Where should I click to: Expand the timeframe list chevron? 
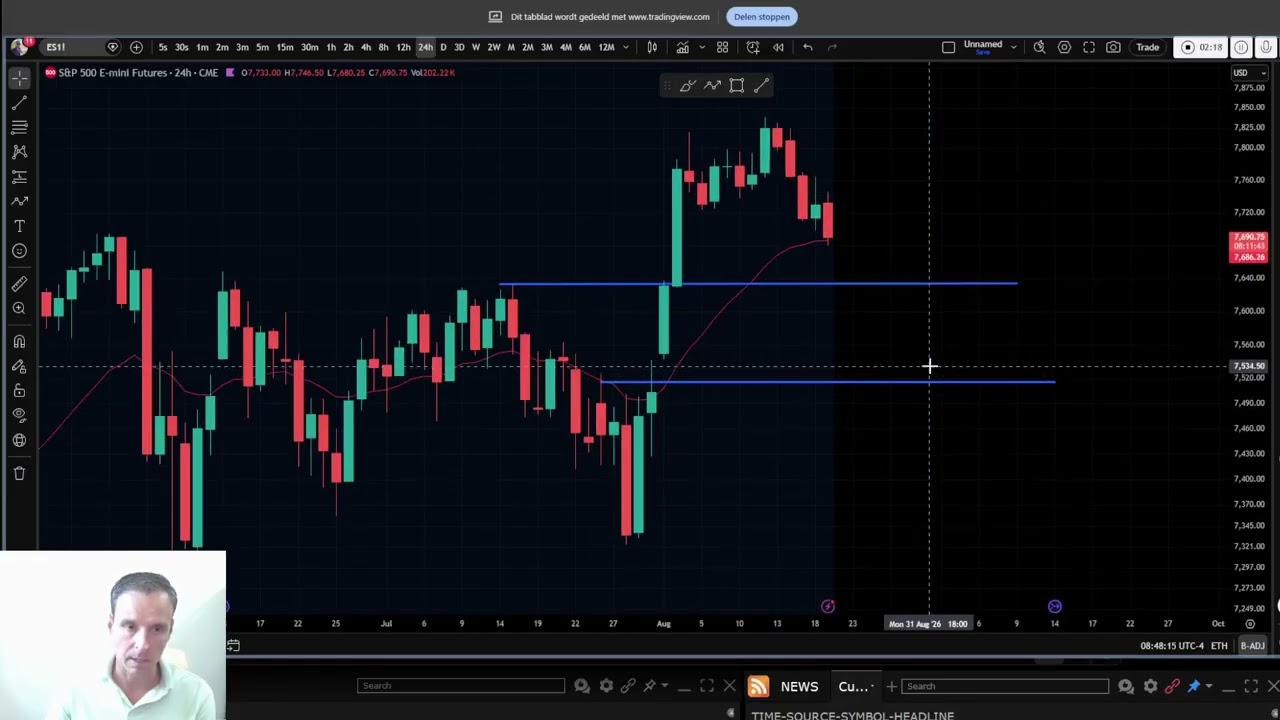[x=626, y=47]
